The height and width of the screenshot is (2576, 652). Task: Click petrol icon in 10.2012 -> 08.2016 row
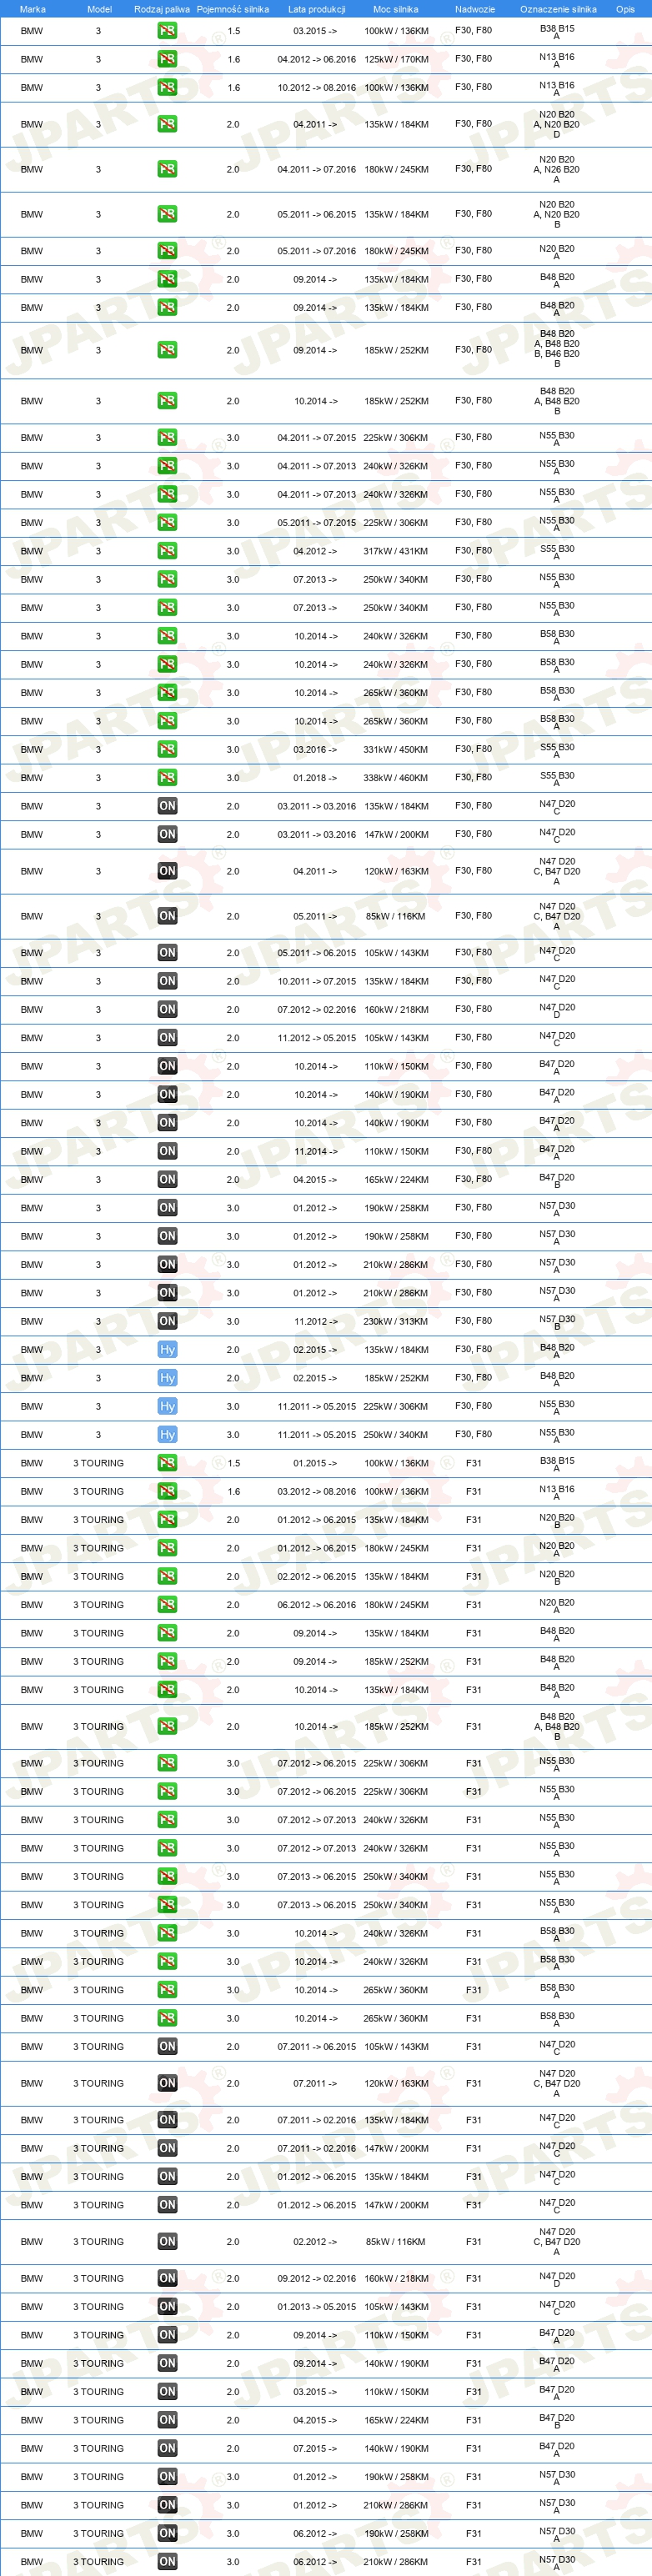[x=167, y=87]
